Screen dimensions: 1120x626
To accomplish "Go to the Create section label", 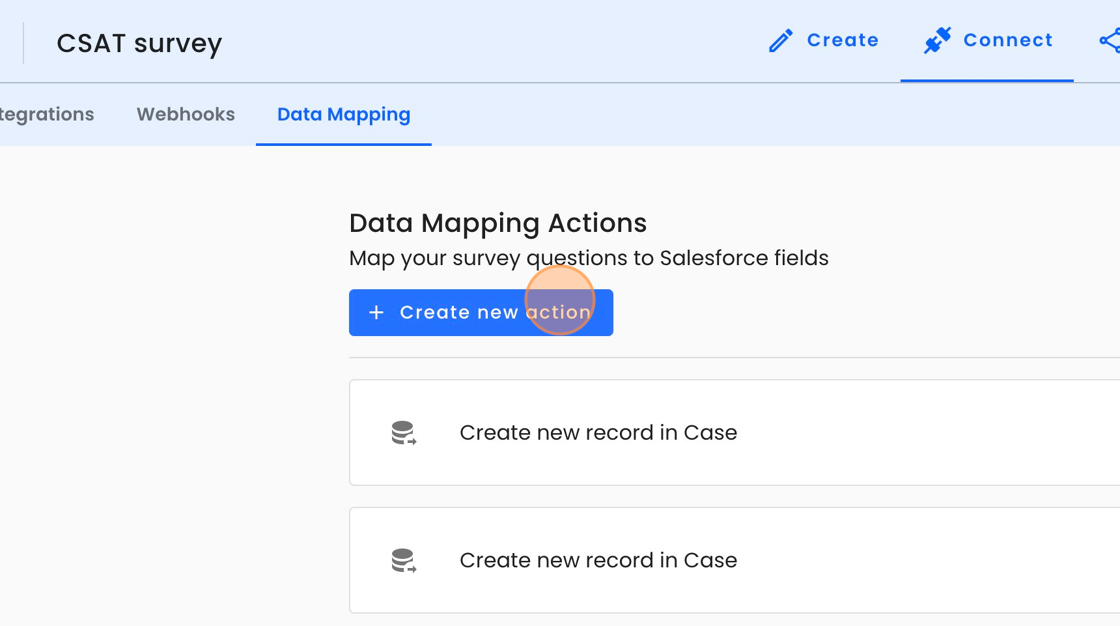I will (843, 41).
